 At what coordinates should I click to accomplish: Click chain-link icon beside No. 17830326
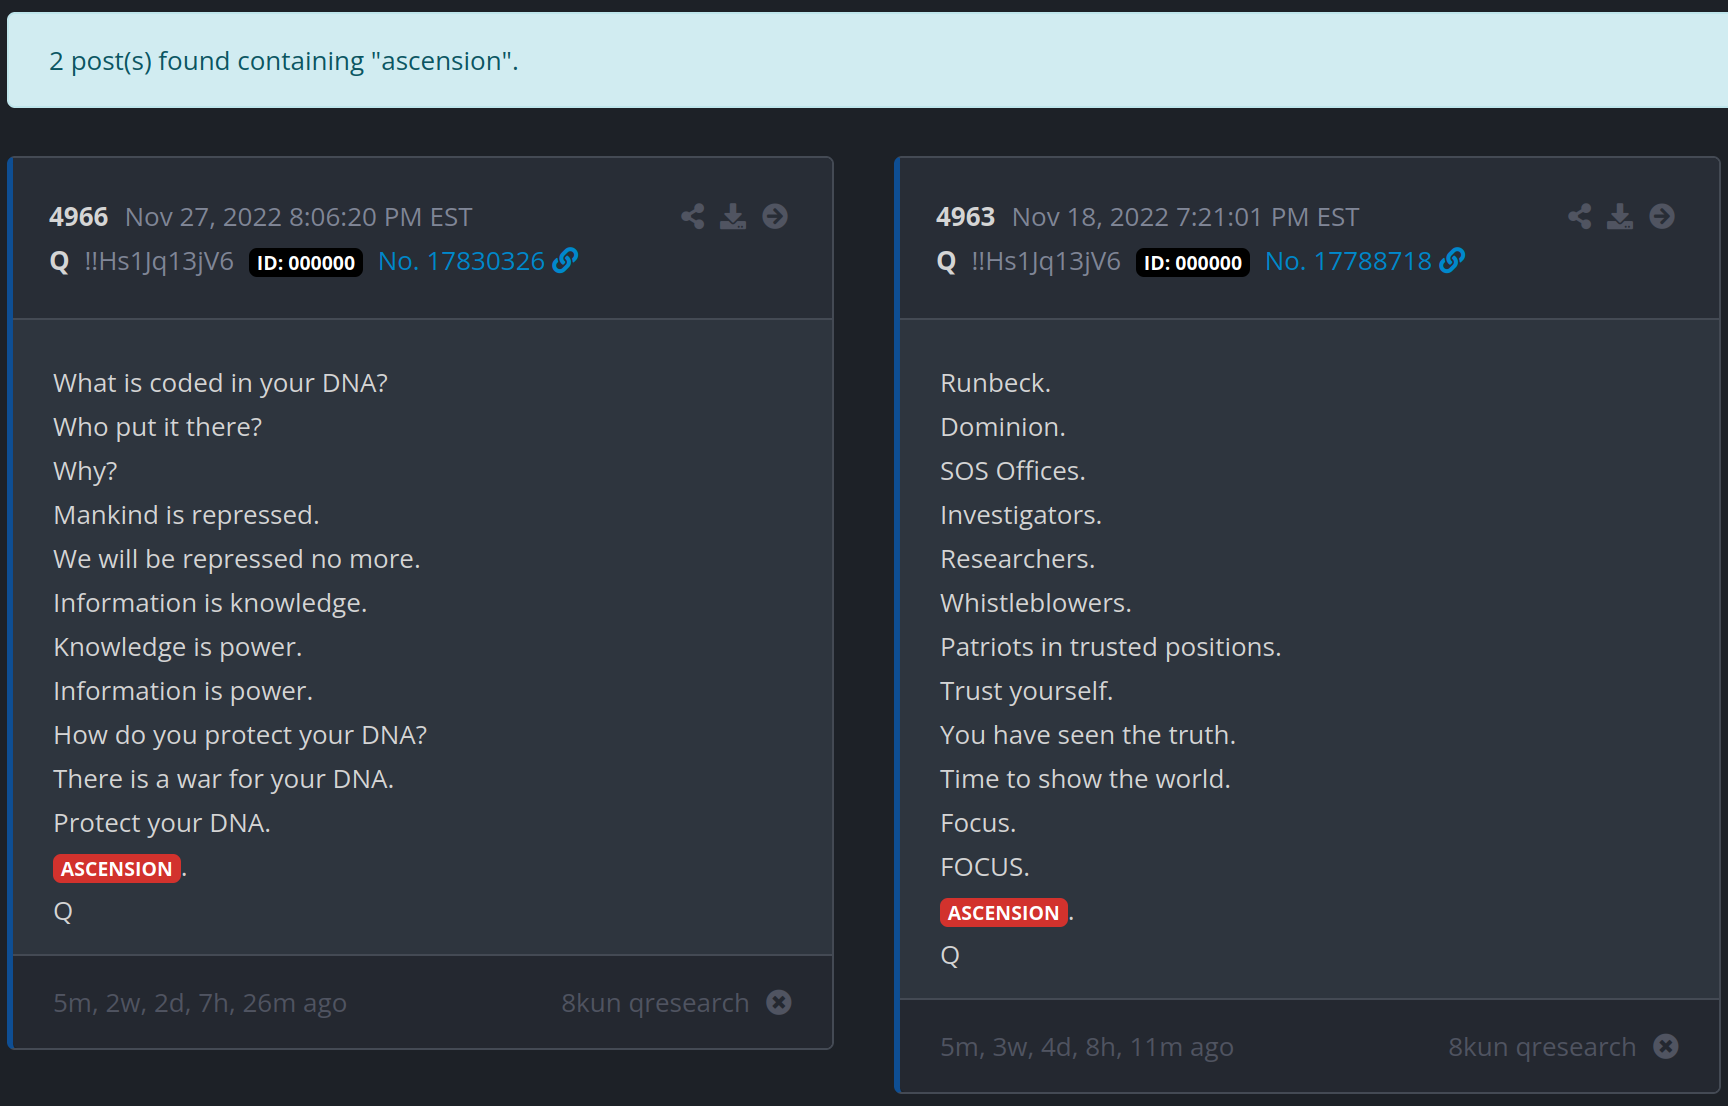click(x=565, y=260)
